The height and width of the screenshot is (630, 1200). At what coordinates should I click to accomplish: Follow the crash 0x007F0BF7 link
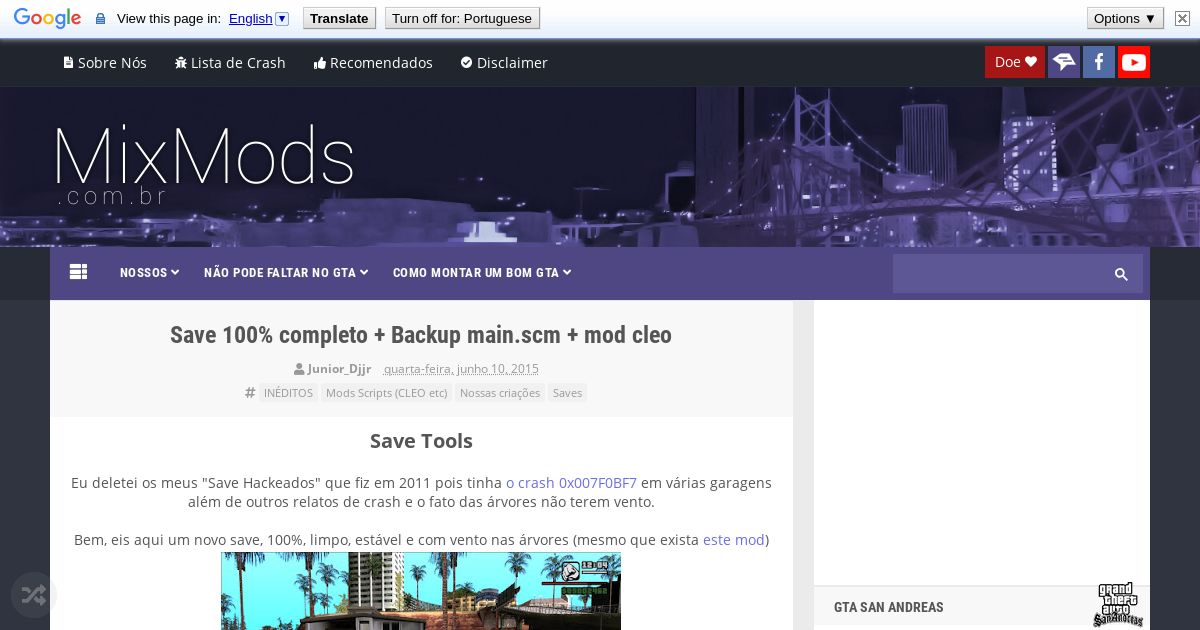click(571, 483)
